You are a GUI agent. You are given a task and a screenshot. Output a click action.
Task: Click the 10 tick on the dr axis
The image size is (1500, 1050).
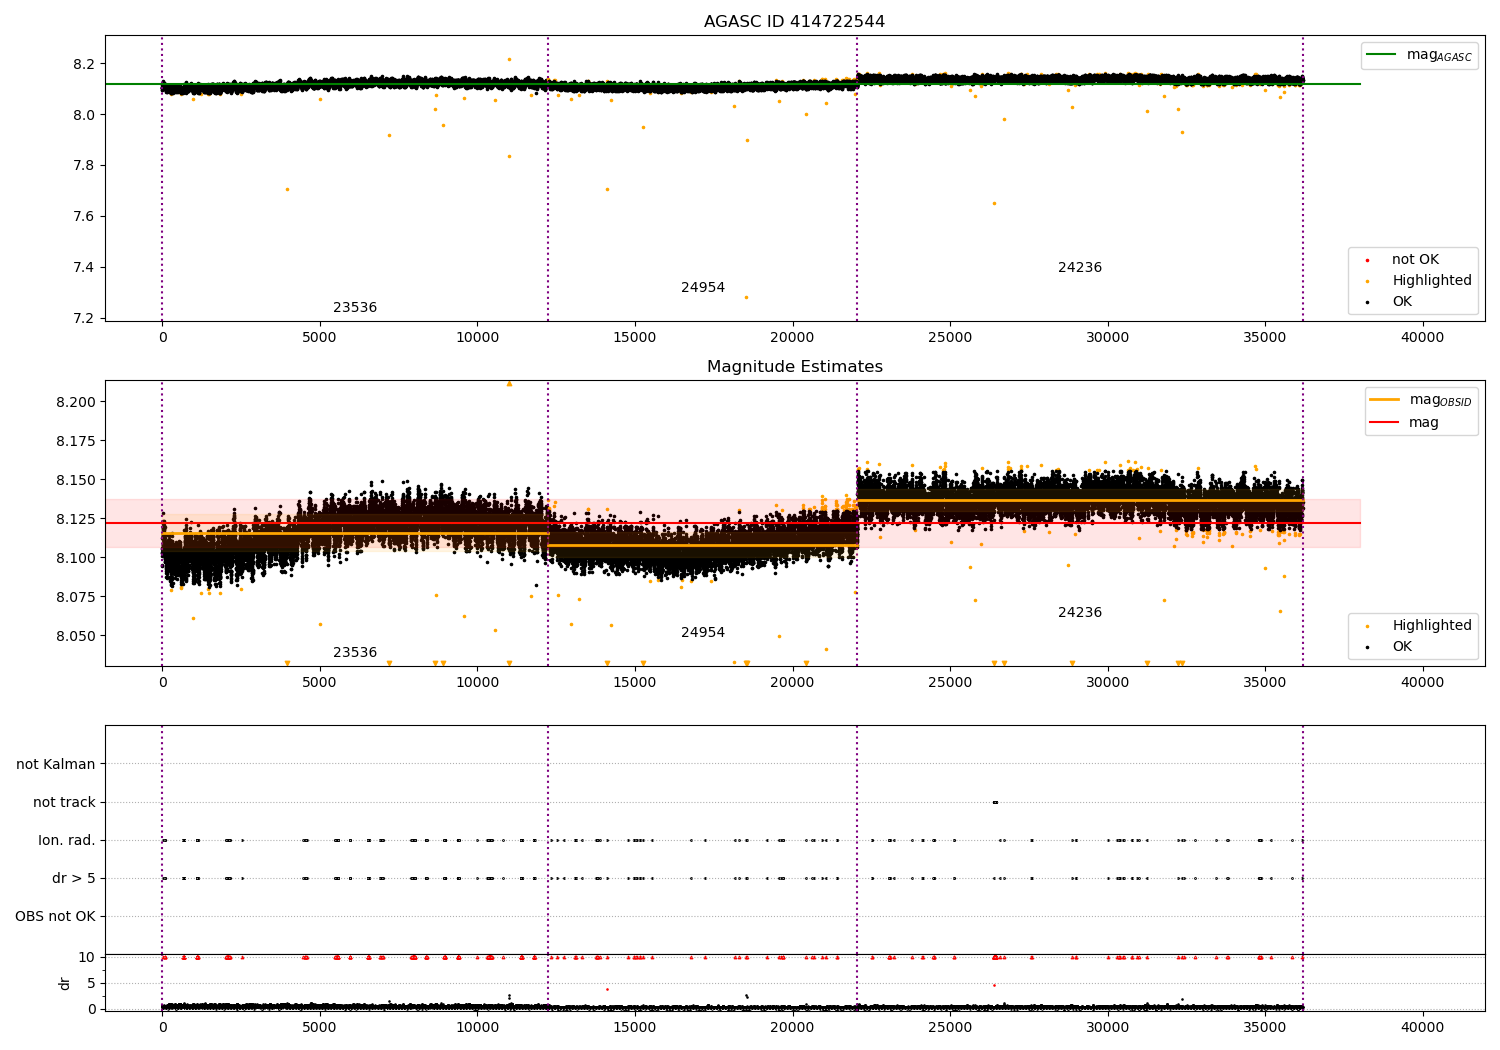point(87,958)
